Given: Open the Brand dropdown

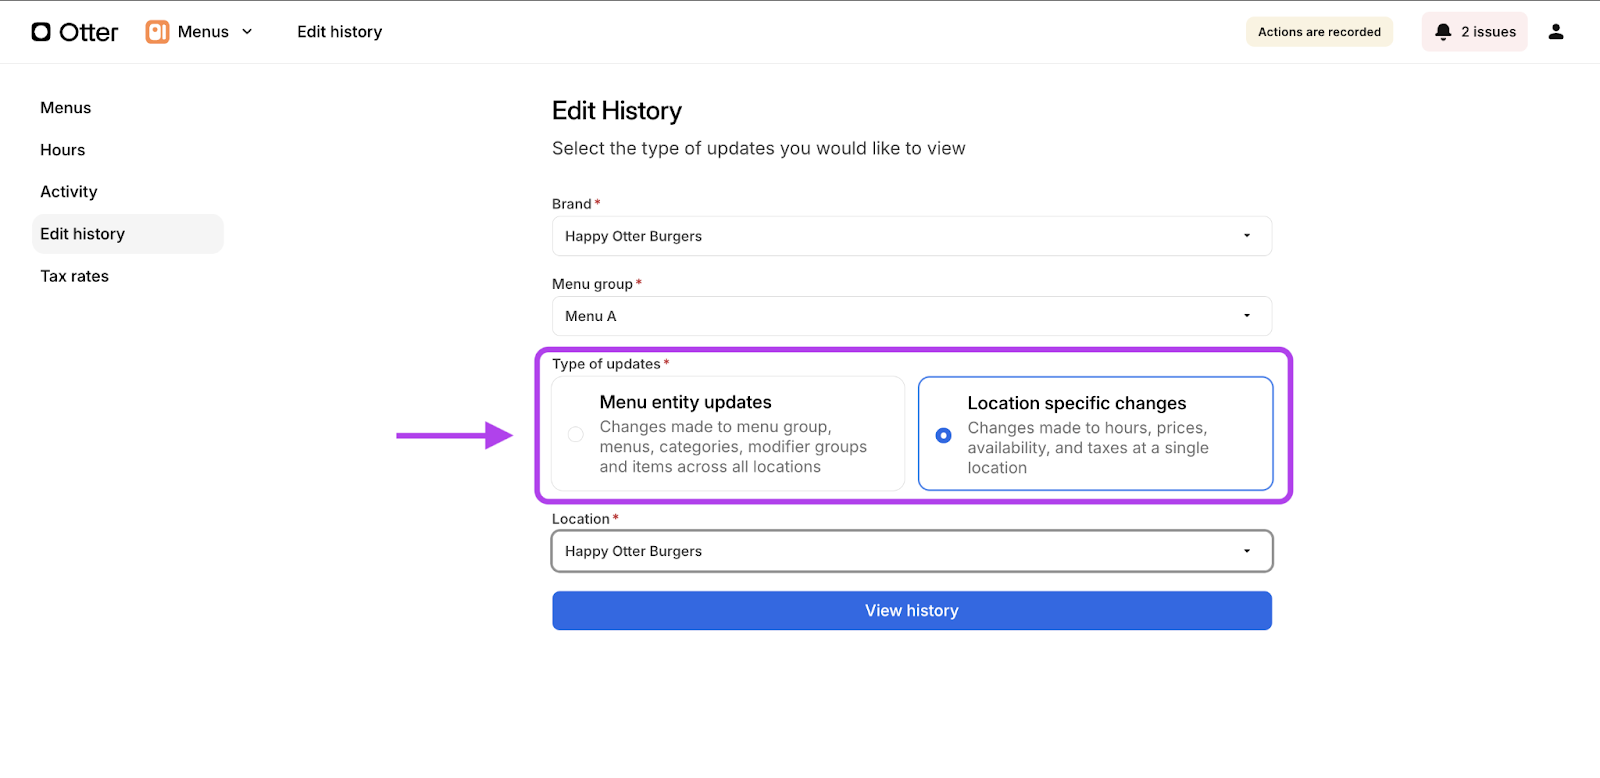Looking at the screenshot, I should point(911,236).
